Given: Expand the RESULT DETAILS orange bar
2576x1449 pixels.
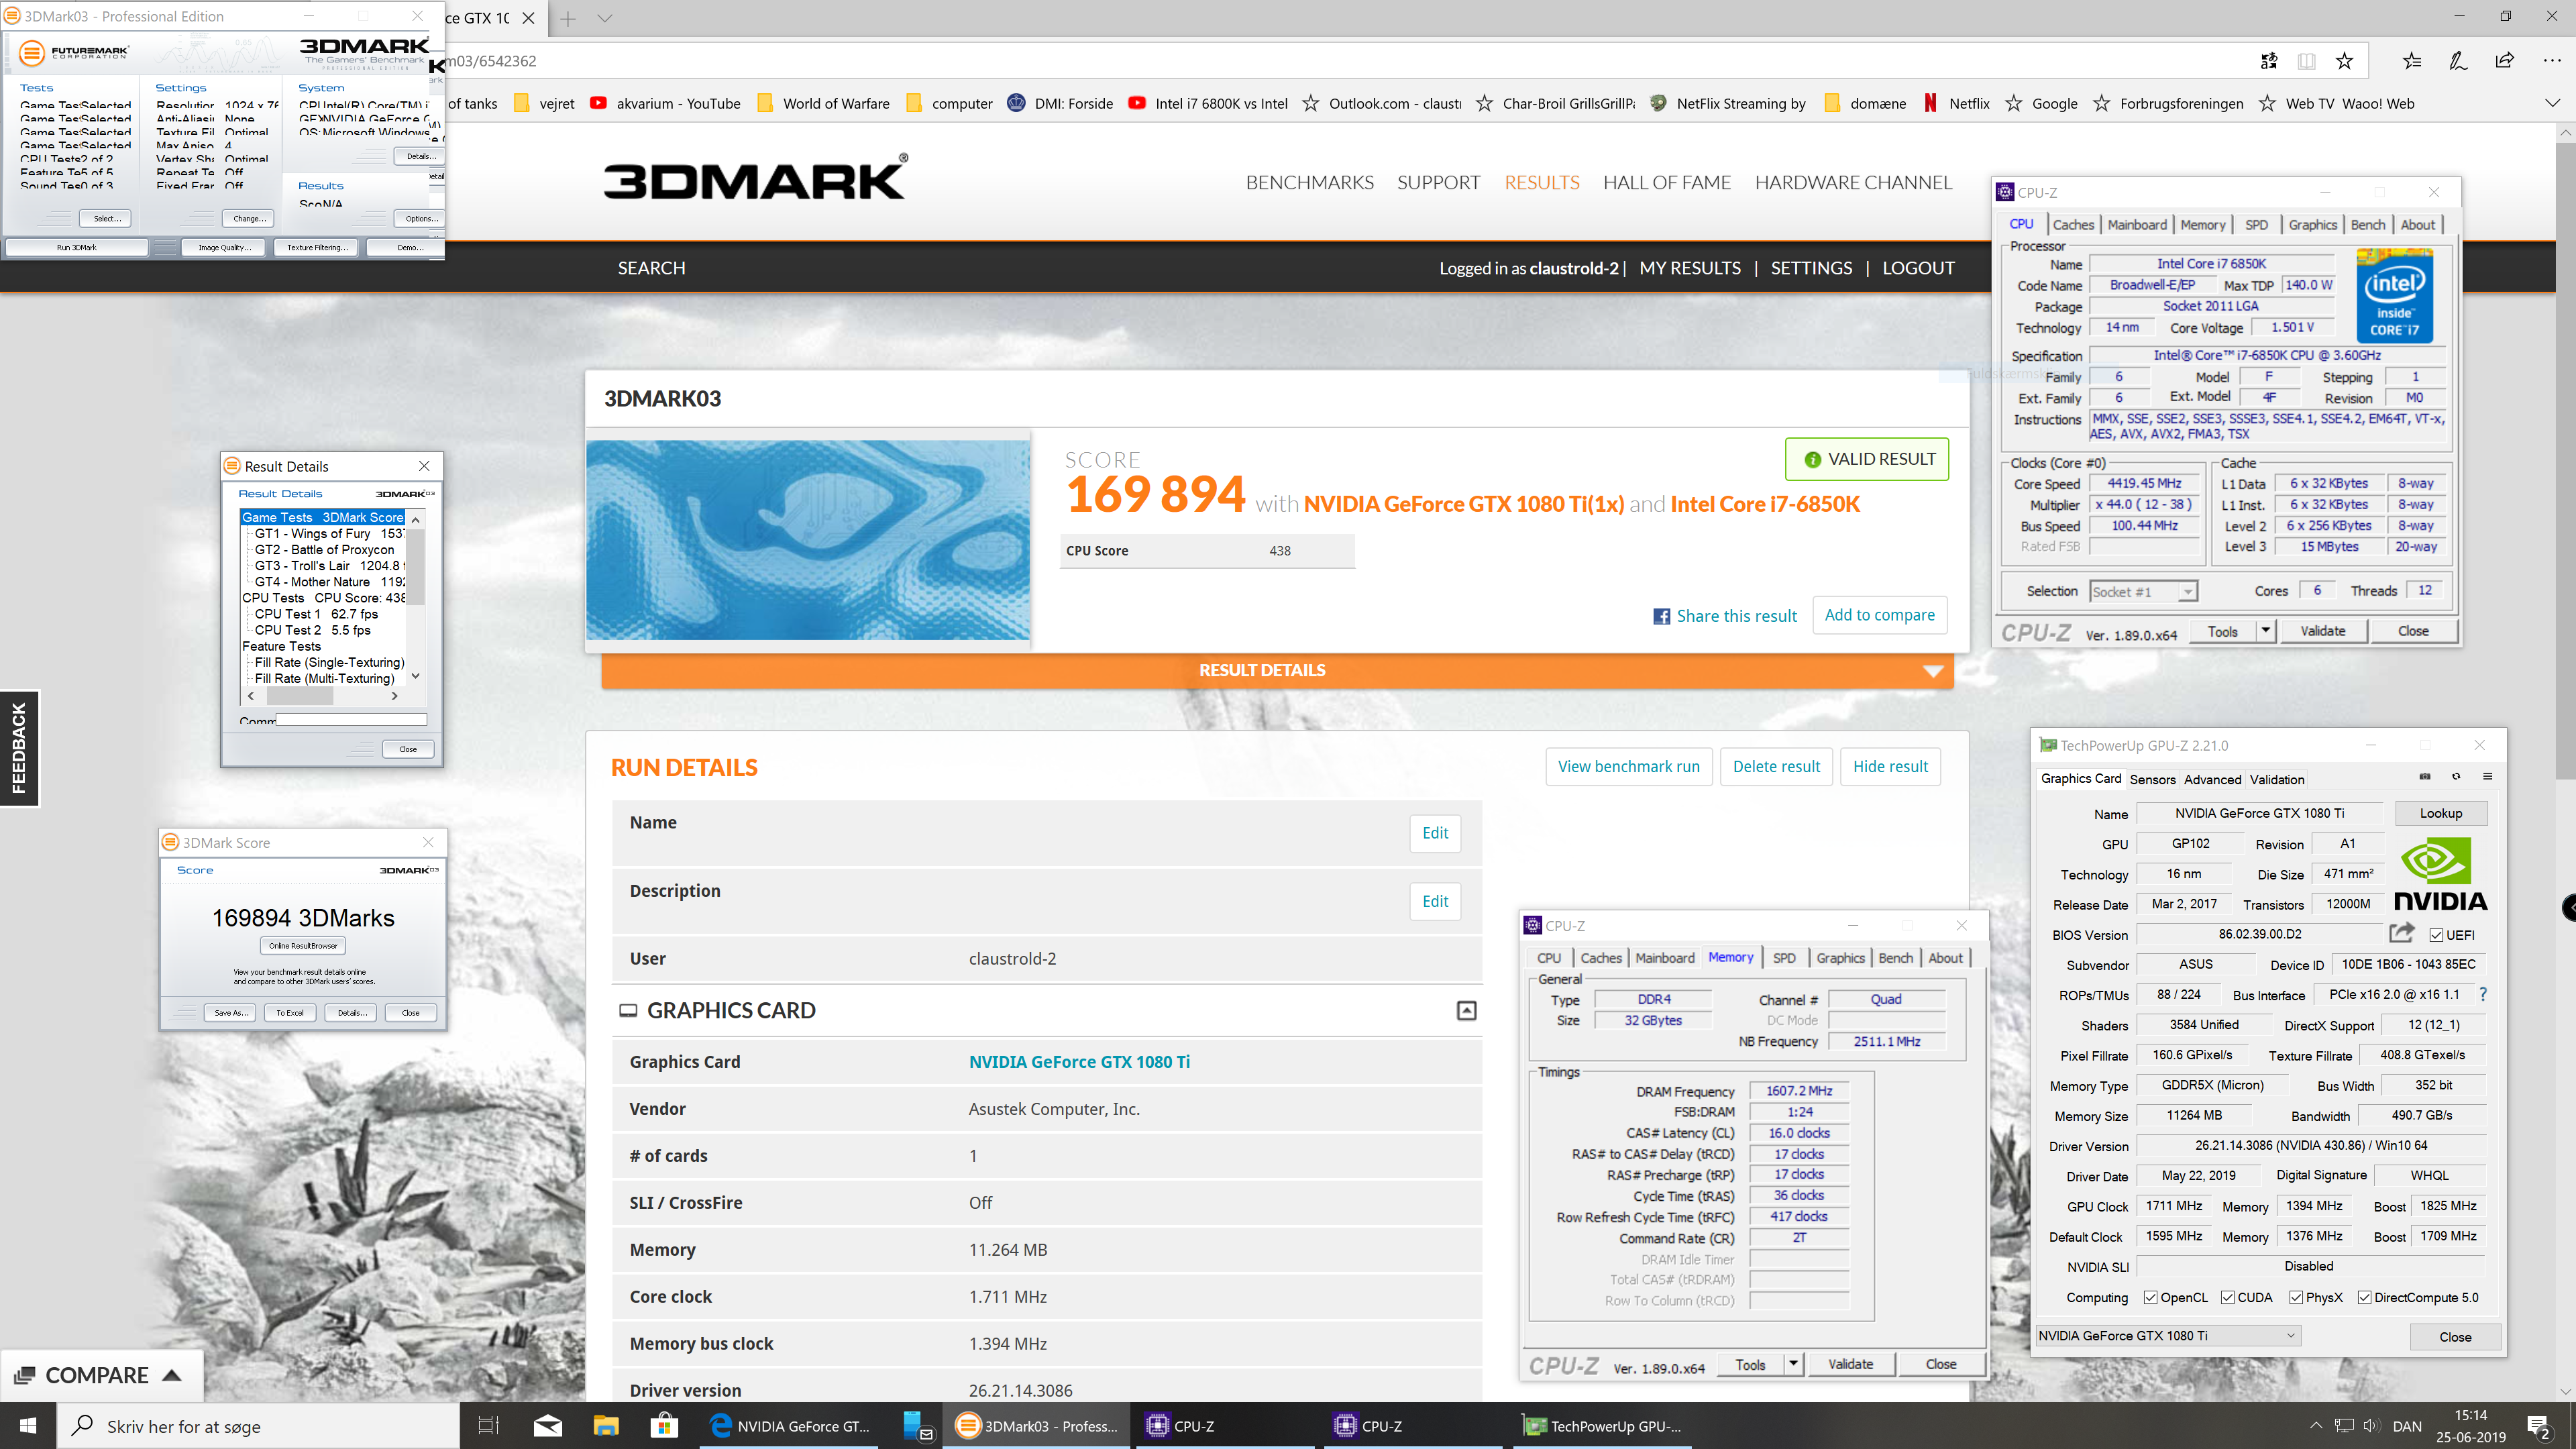Looking at the screenshot, I should (1277, 670).
